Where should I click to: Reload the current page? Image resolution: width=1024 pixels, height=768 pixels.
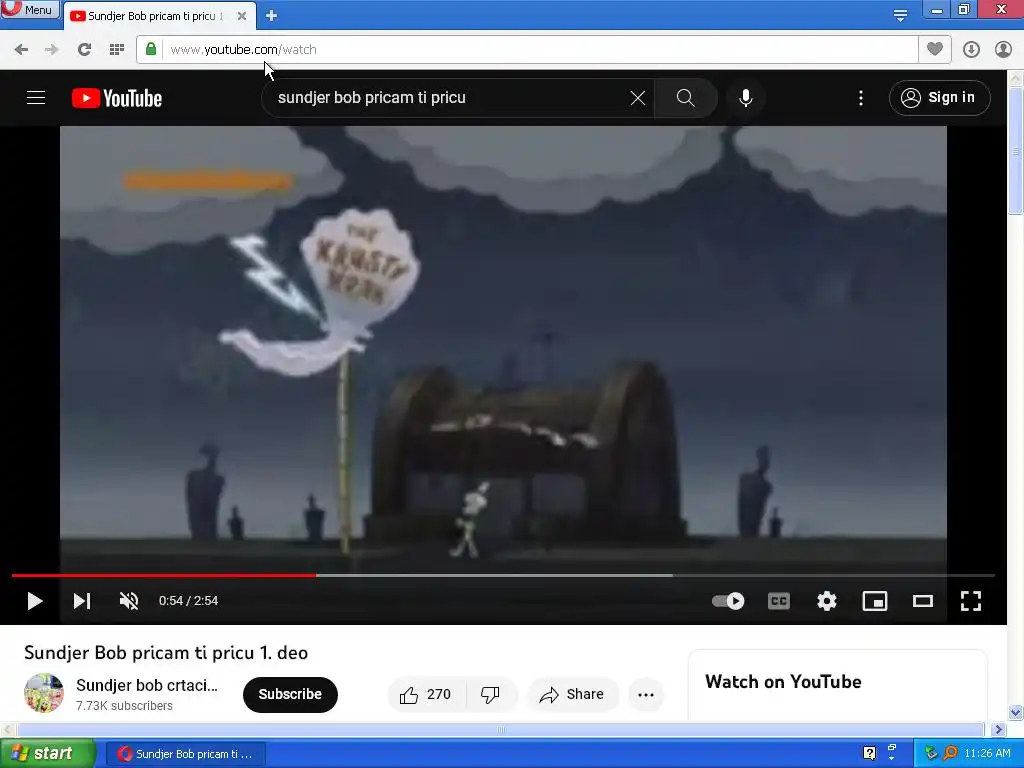(84, 50)
